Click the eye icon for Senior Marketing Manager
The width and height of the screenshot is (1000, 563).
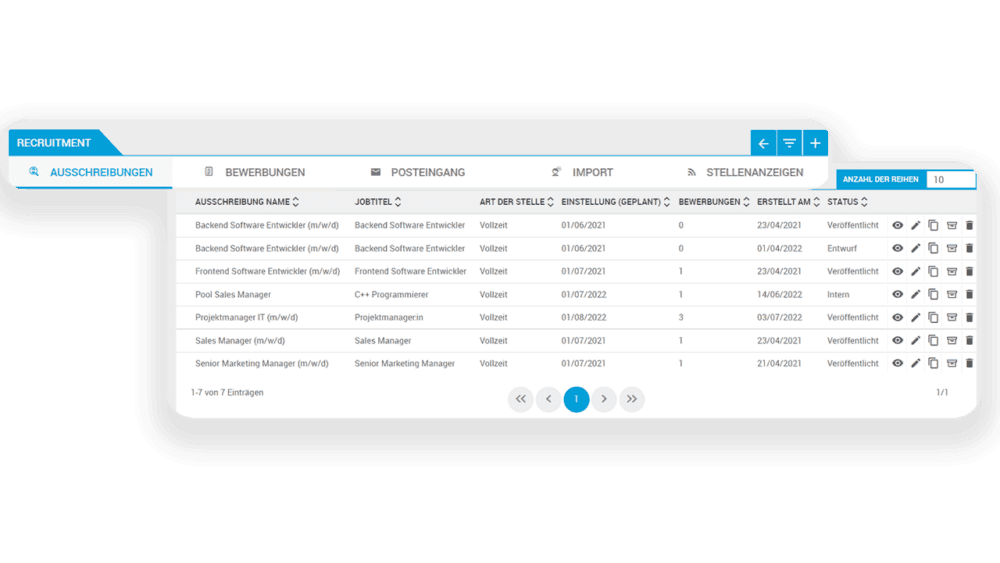coord(898,364)
